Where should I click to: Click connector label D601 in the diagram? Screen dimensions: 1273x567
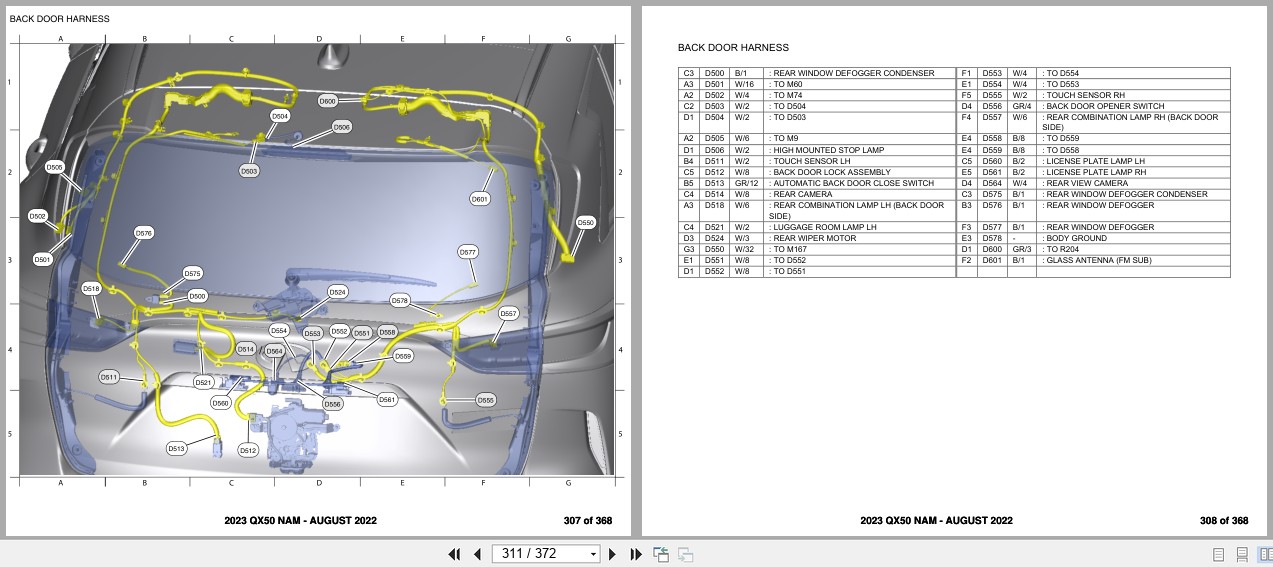(480, 199)
